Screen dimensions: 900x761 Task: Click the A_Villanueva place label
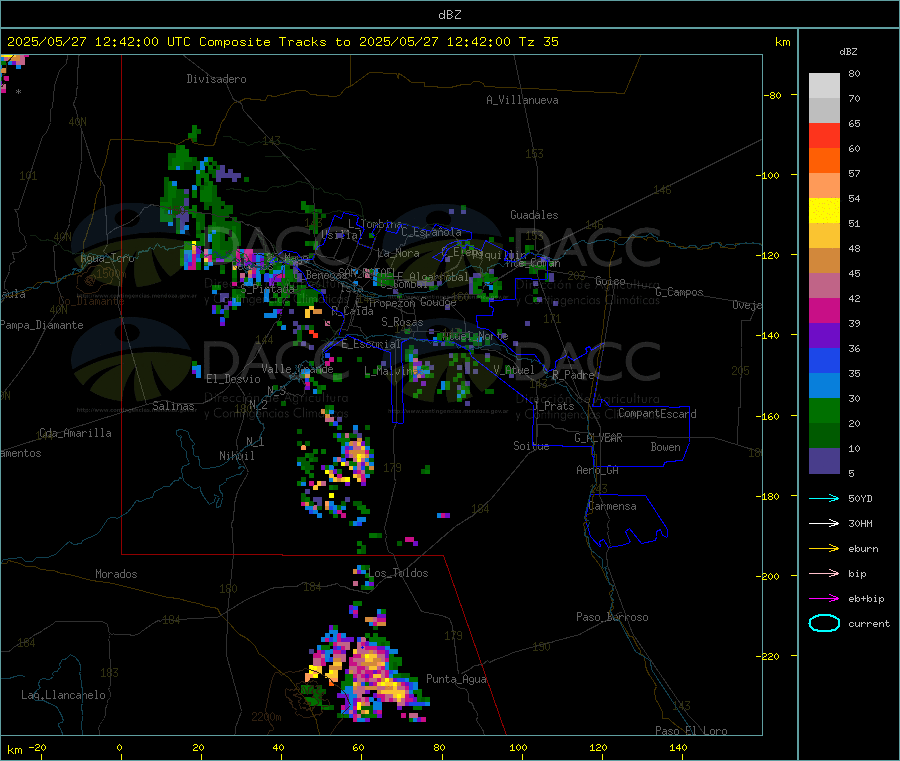522,100
